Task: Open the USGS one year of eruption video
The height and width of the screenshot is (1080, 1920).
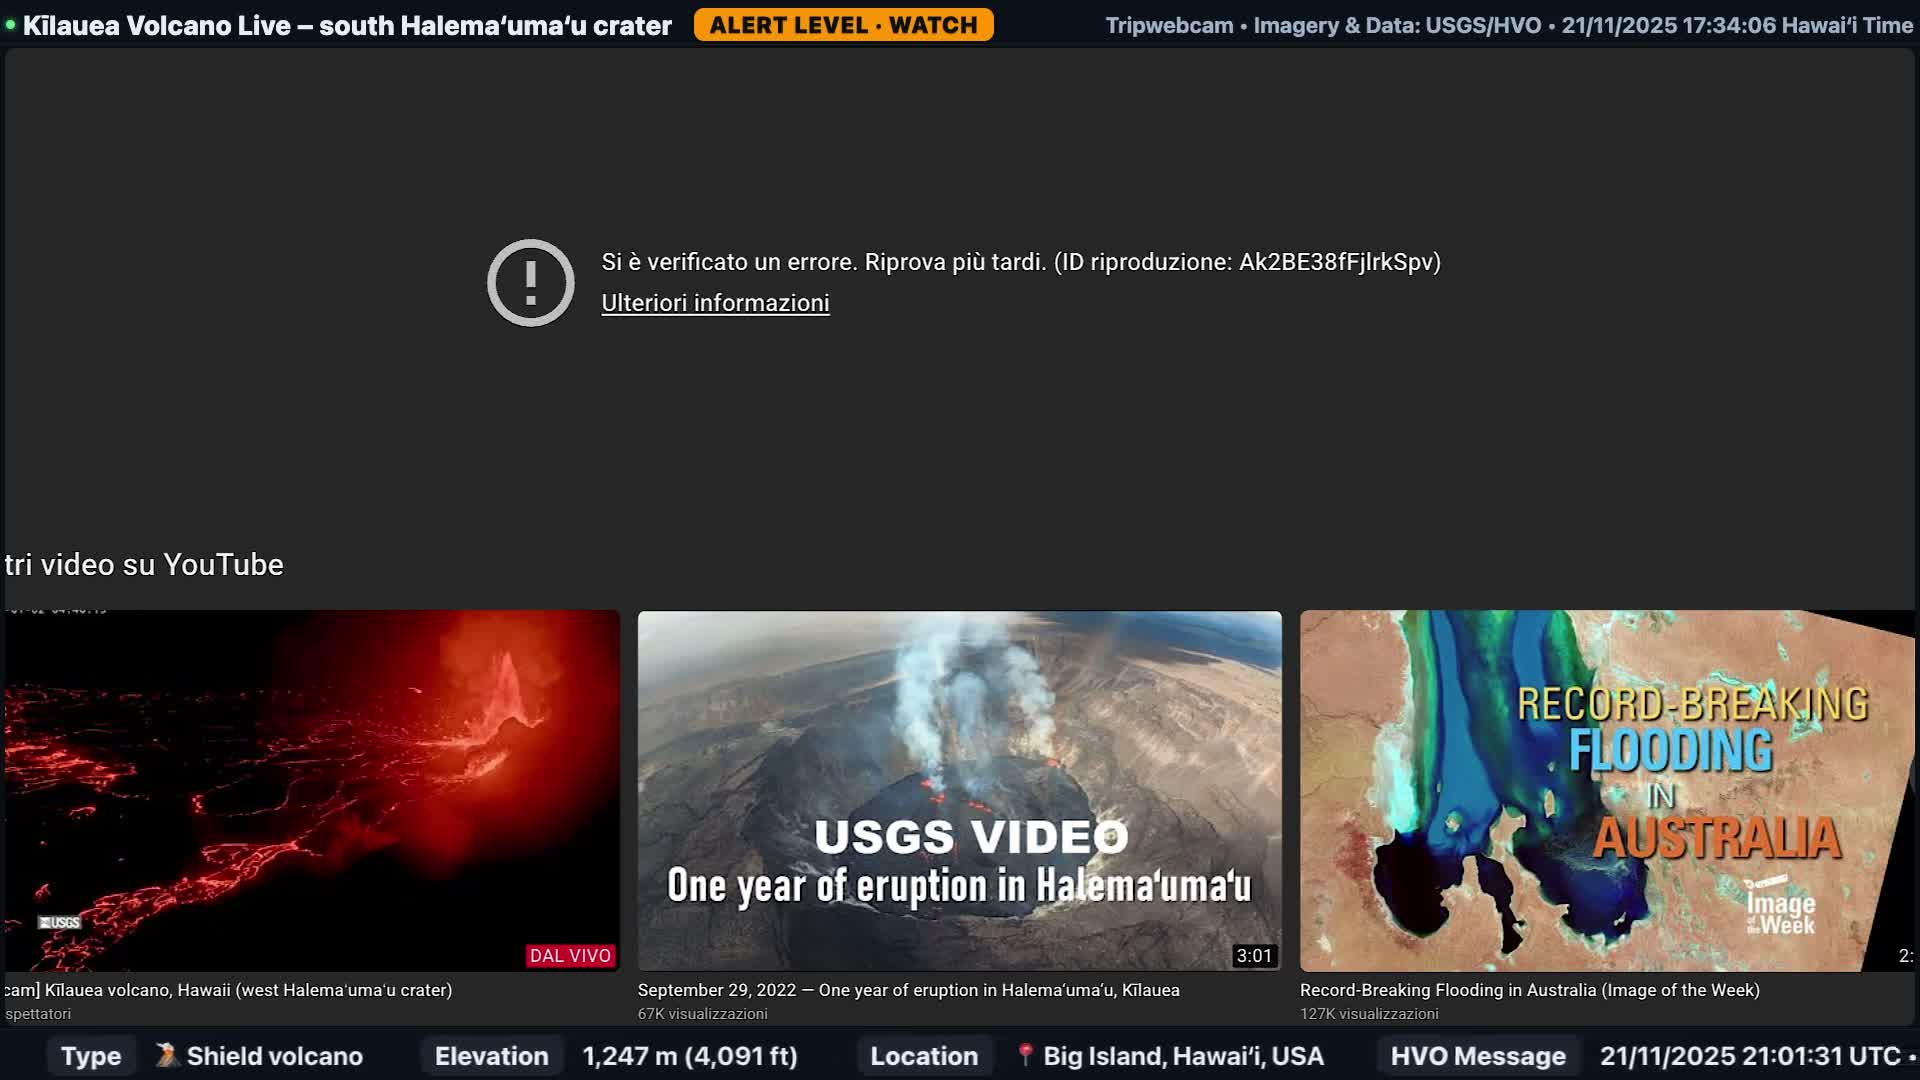Action: pyautogui.click(x=959, y=790)
